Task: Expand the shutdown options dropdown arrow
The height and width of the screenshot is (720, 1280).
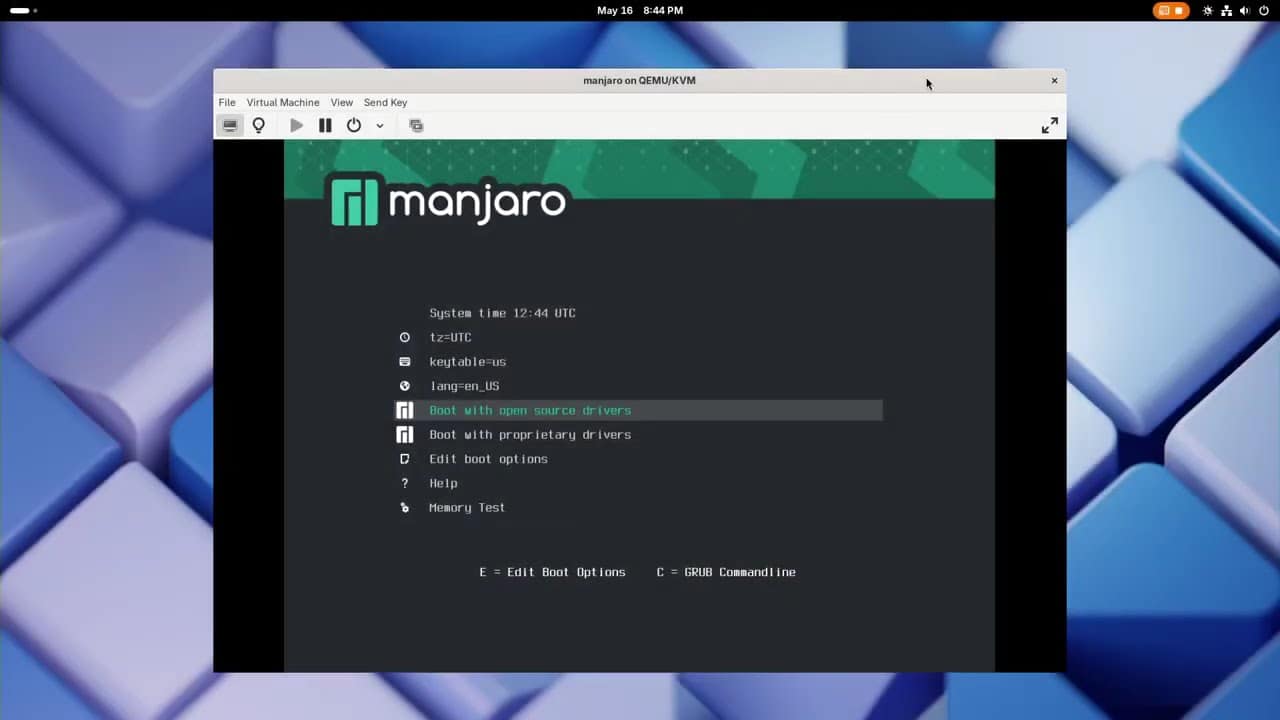Action: 380,126
